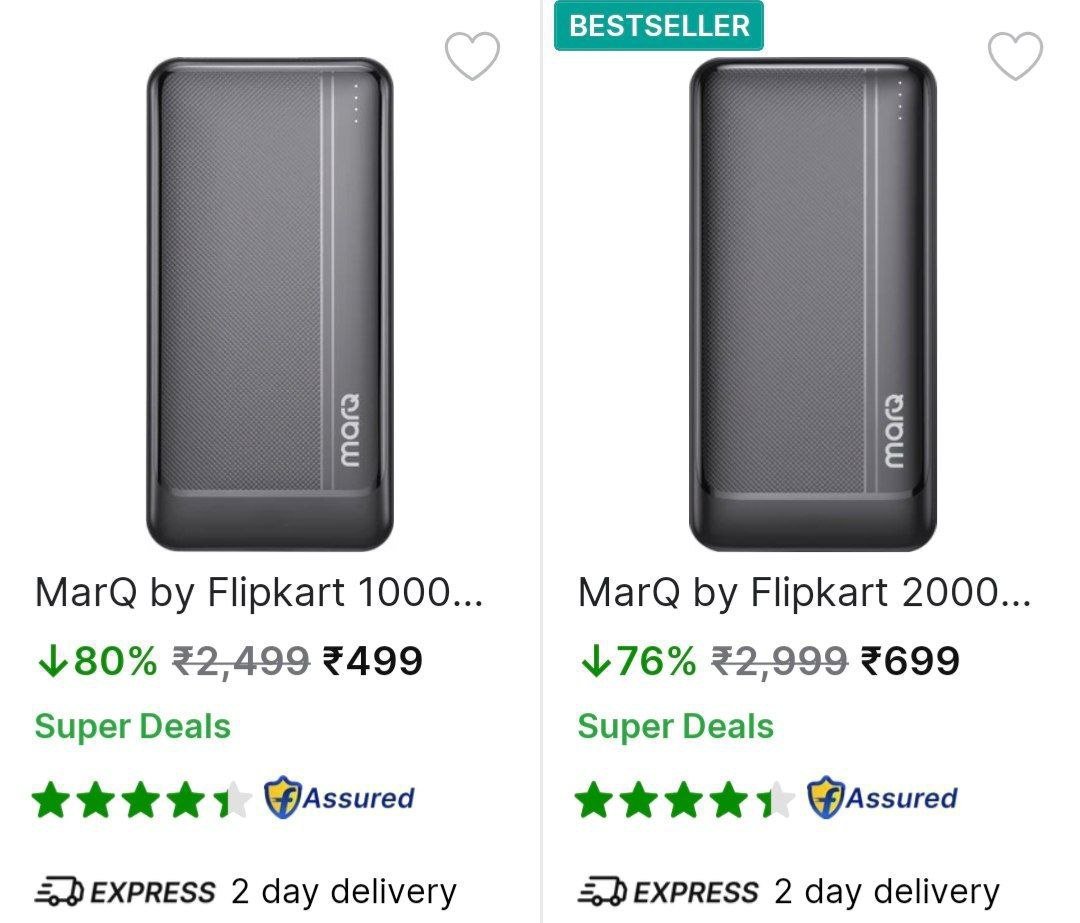Tap Flipkart Assured badge on left product
The height and width of the screenshot is (923, 1080).
coord(339,798)
